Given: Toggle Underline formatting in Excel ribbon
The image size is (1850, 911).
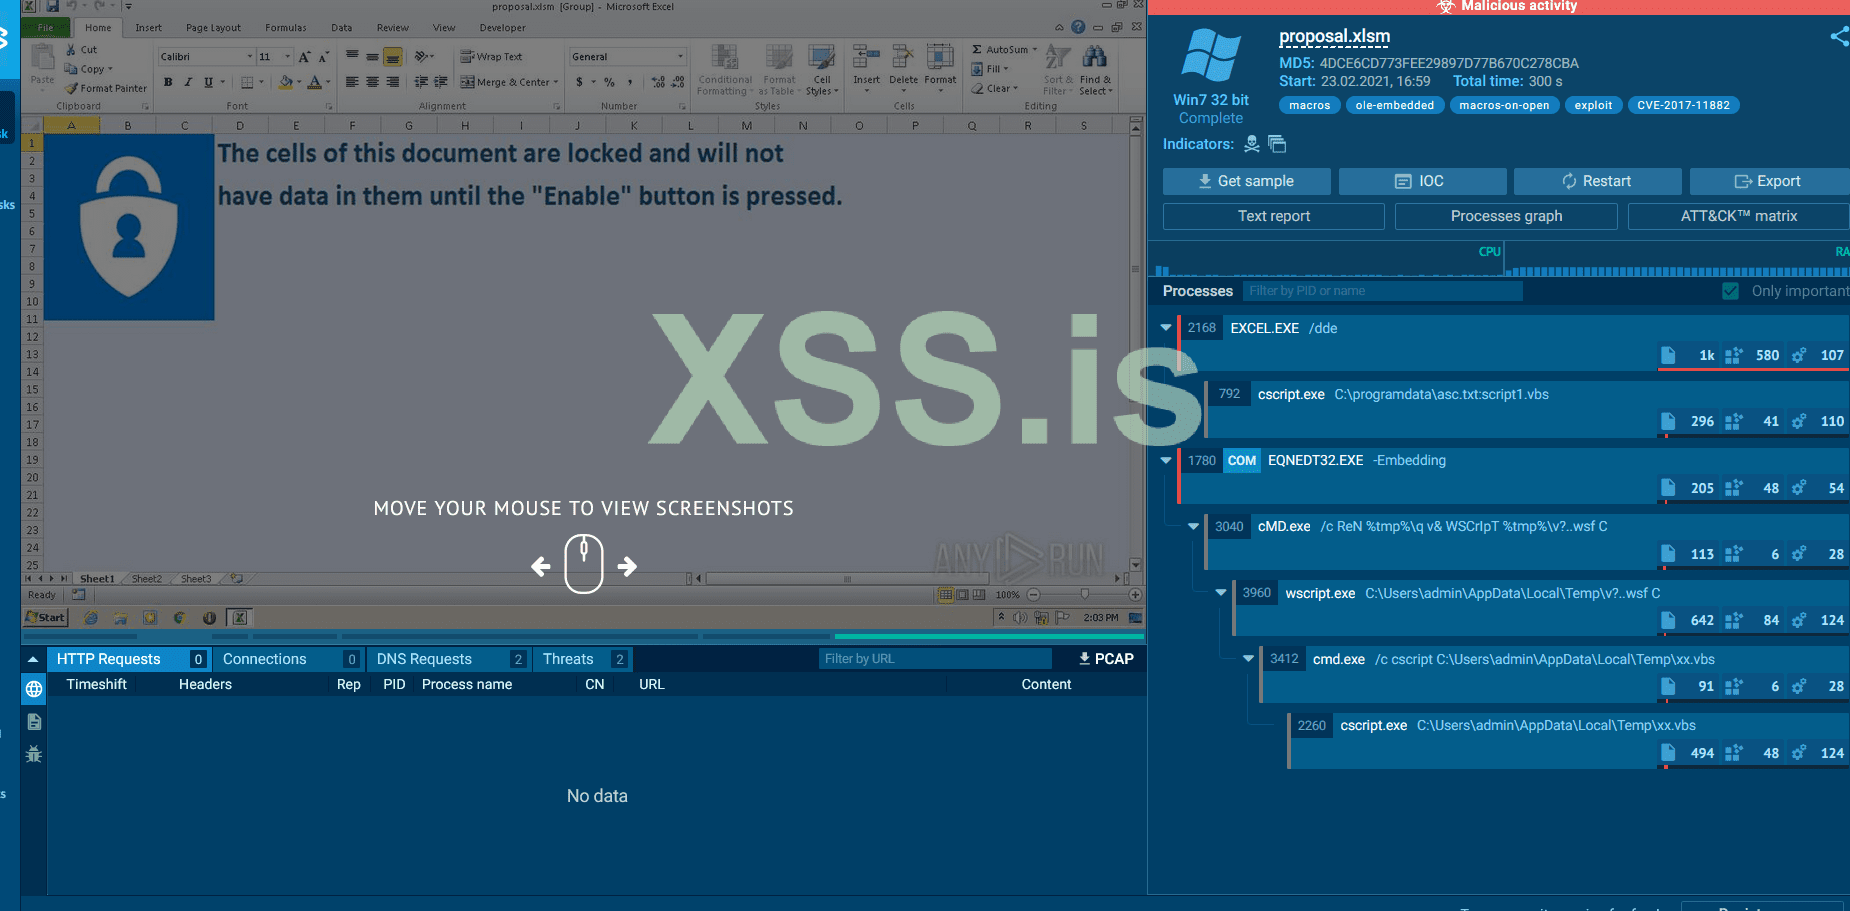Looking at the screenshot, I should point(208,82).
